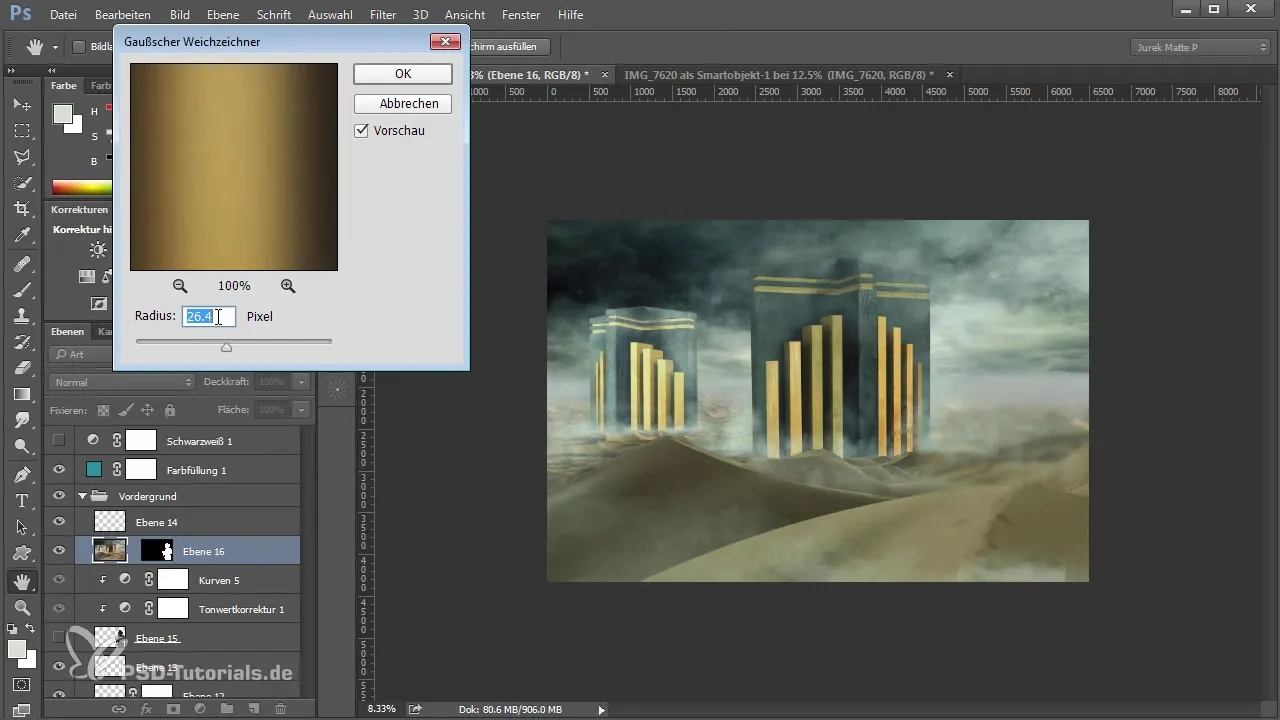Click zoom in icon in blur preview
The image size is (1280, 720).
288,286
